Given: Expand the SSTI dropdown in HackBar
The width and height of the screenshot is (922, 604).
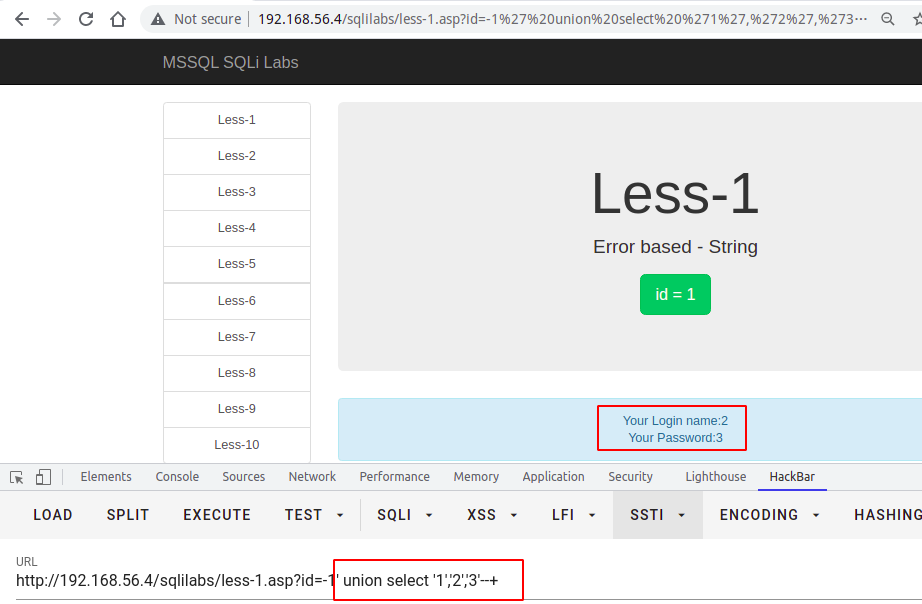Looking at the screenshot, I should tap(658, 515).
